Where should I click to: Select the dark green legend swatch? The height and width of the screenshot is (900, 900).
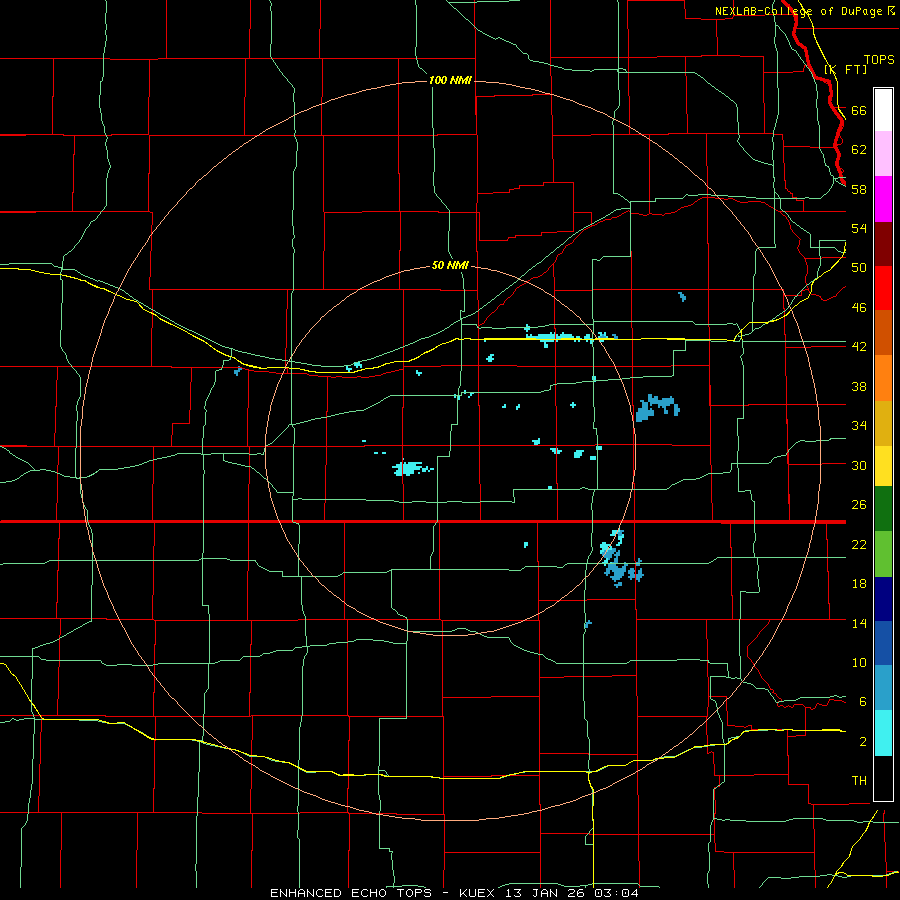(883, 509)
